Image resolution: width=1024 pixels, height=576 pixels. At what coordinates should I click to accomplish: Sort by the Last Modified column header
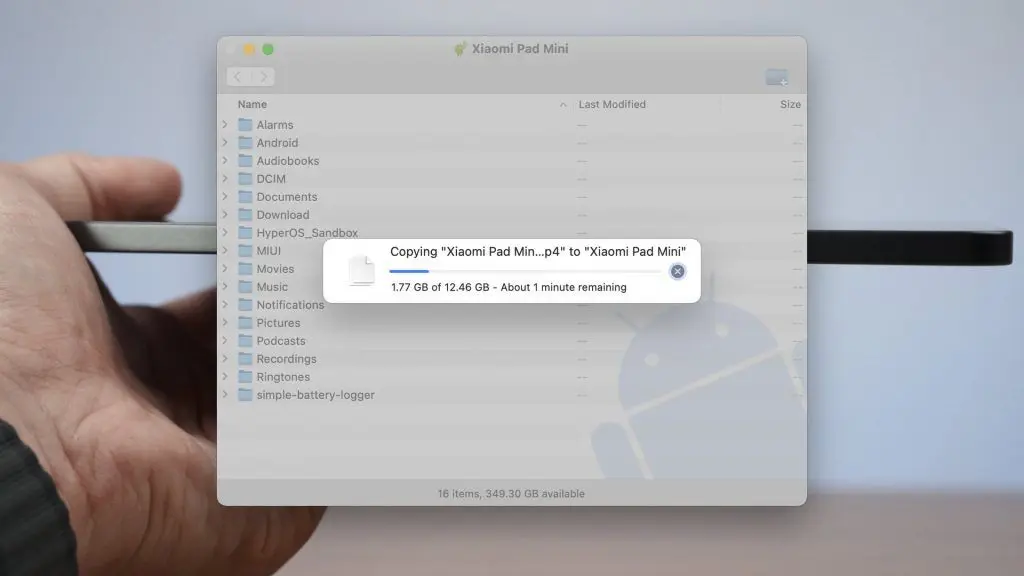coord(612,104)
